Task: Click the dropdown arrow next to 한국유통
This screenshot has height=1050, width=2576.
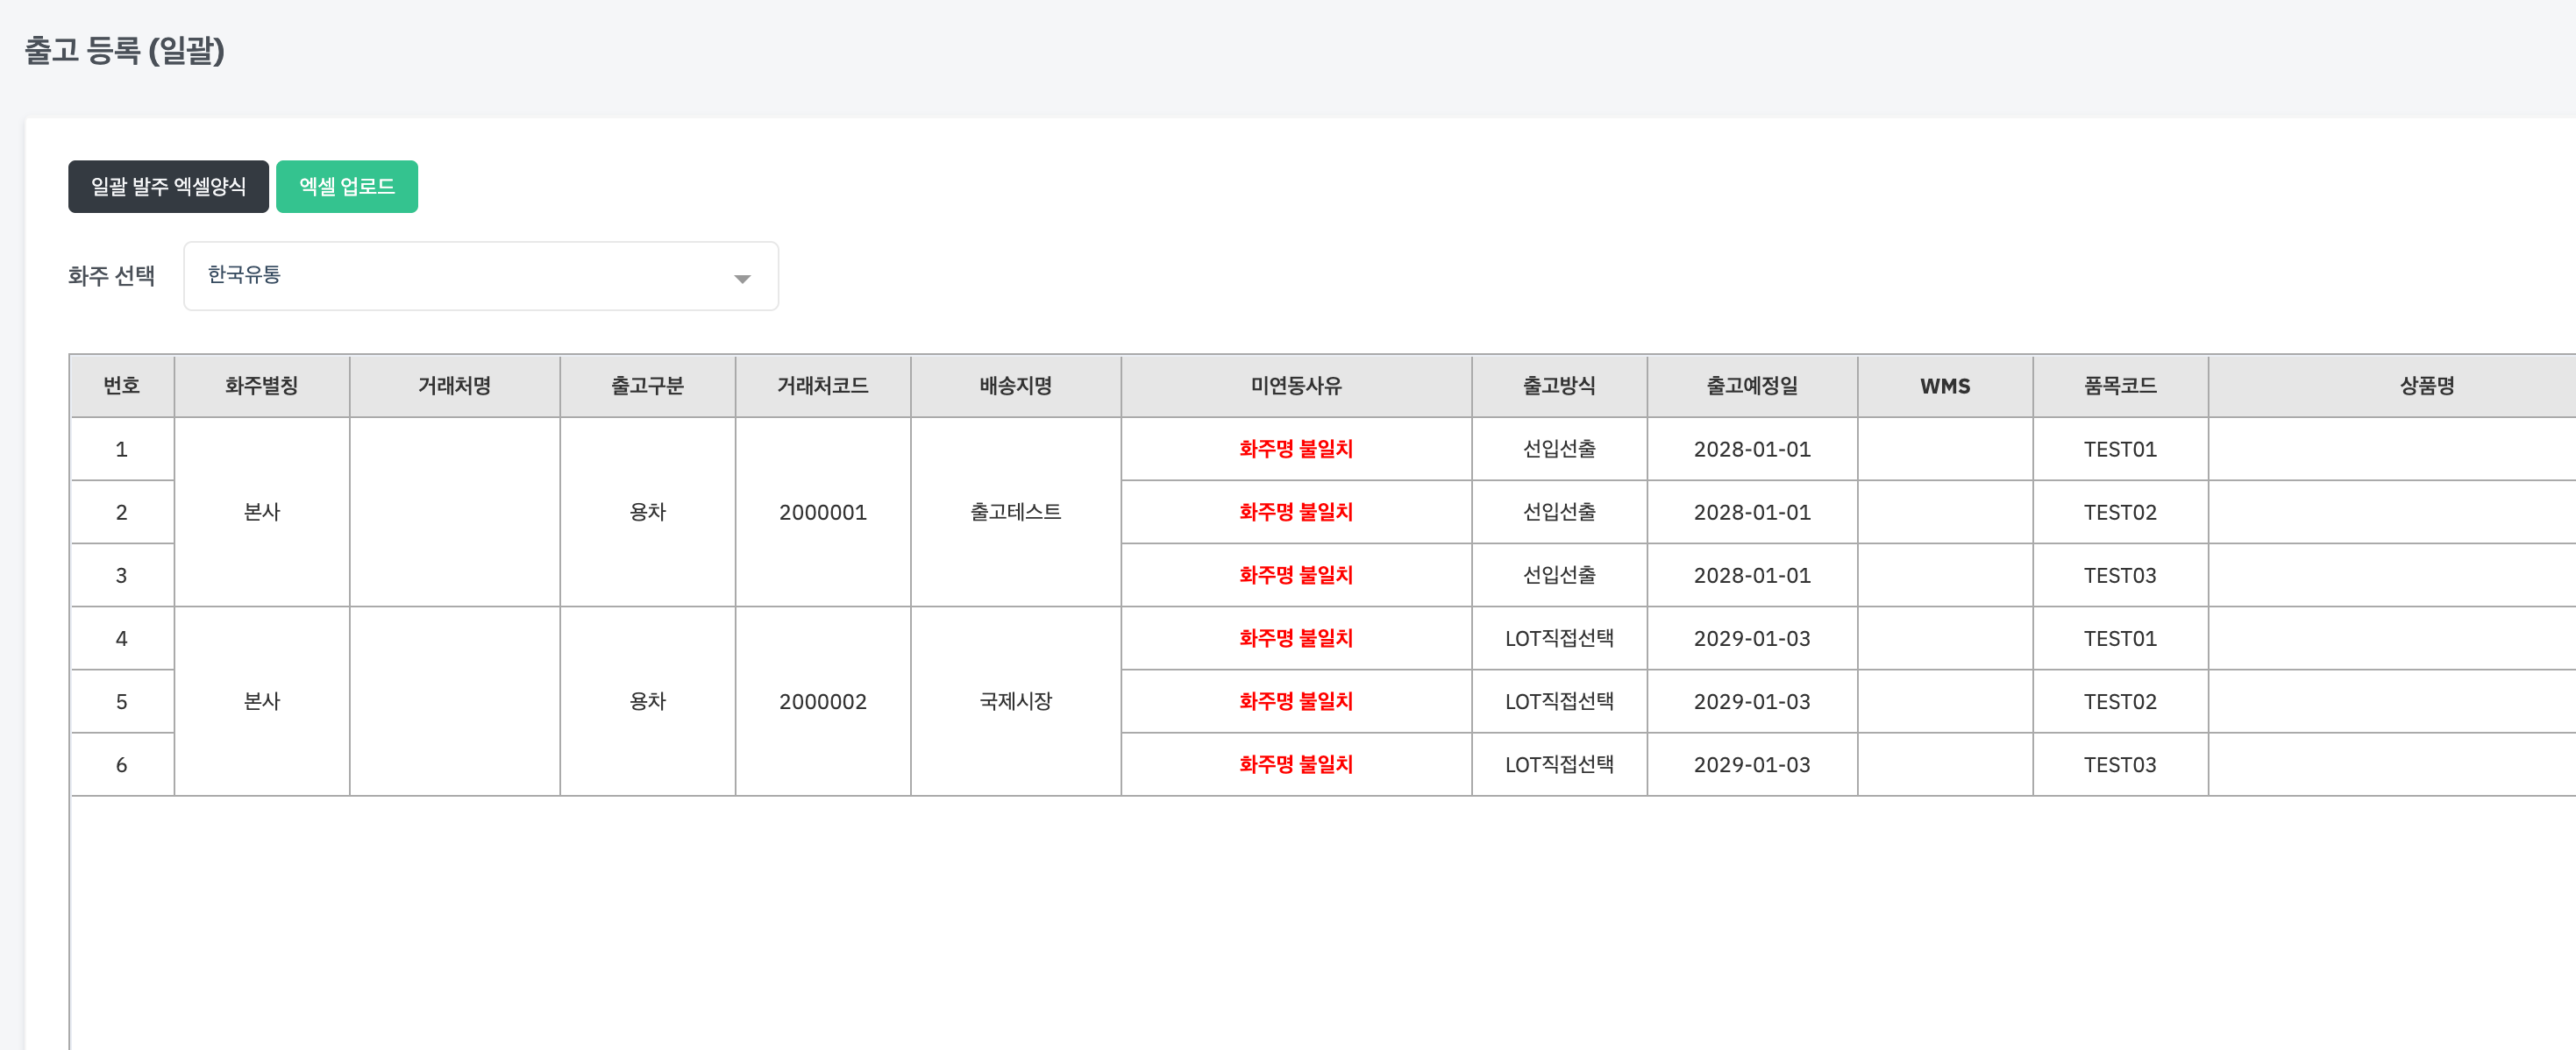Action: [x=741, y=279]
